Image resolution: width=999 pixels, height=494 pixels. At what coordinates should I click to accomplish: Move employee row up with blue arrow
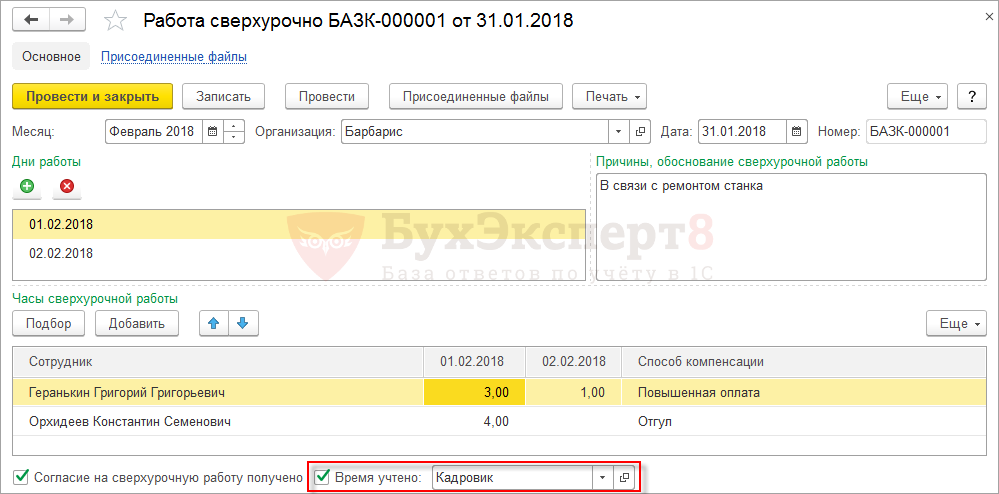(x=214, y=323)
